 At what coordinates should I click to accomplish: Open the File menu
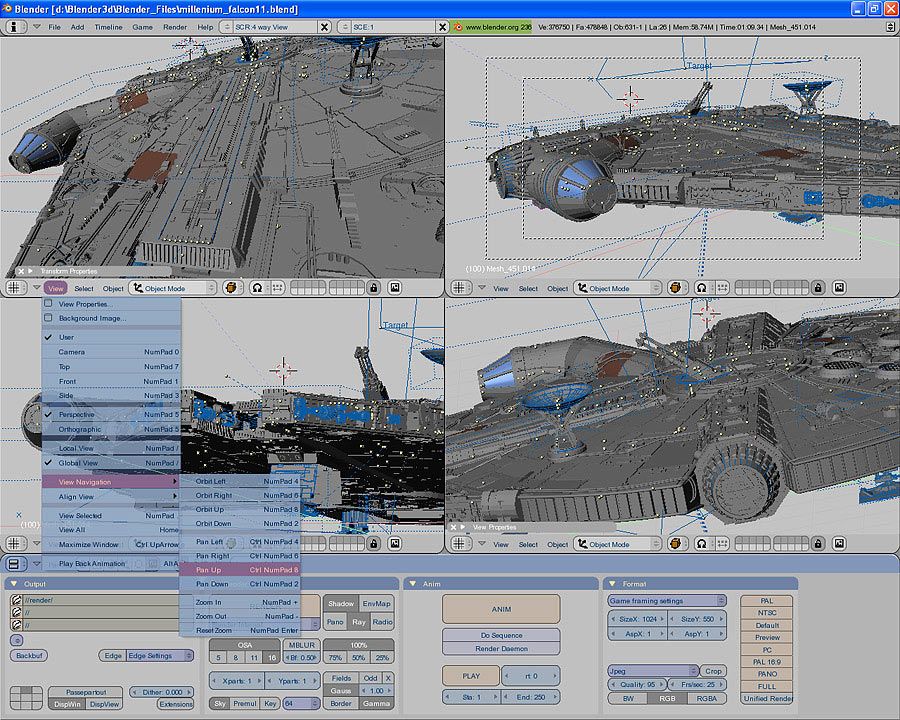[55, 27]
